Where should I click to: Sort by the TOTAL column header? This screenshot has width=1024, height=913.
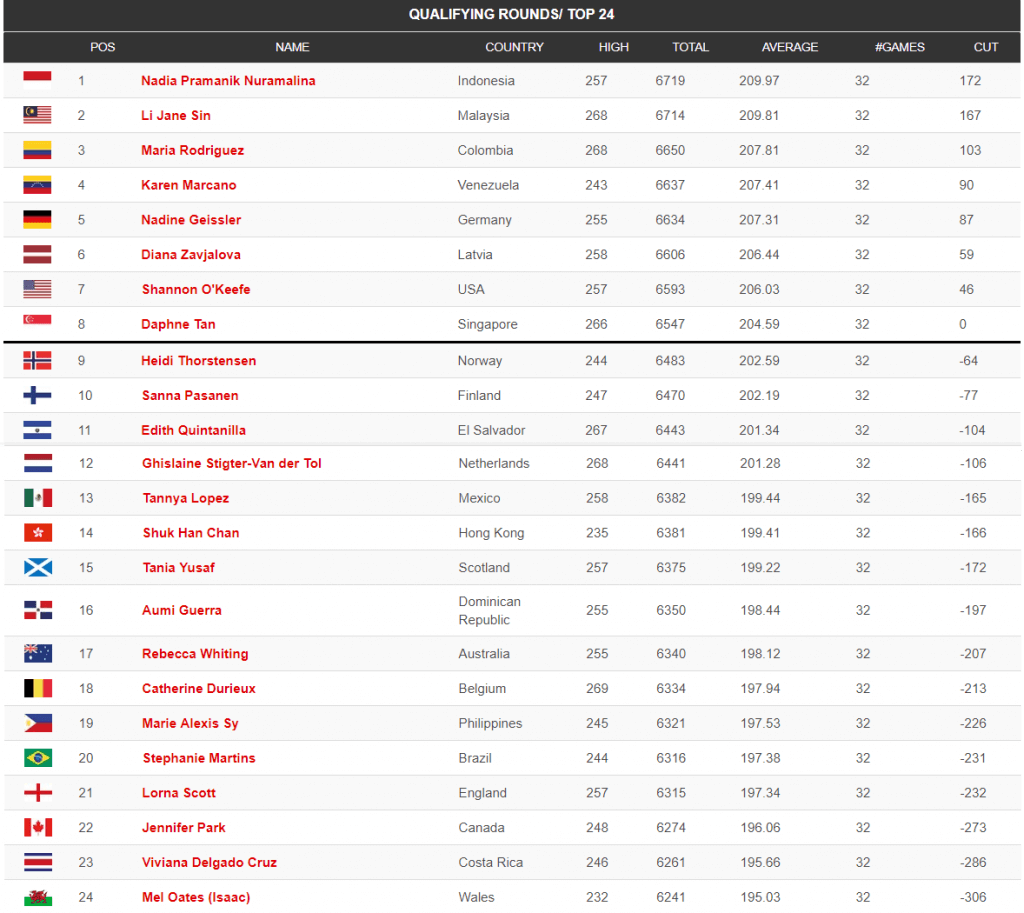point(690,47)
